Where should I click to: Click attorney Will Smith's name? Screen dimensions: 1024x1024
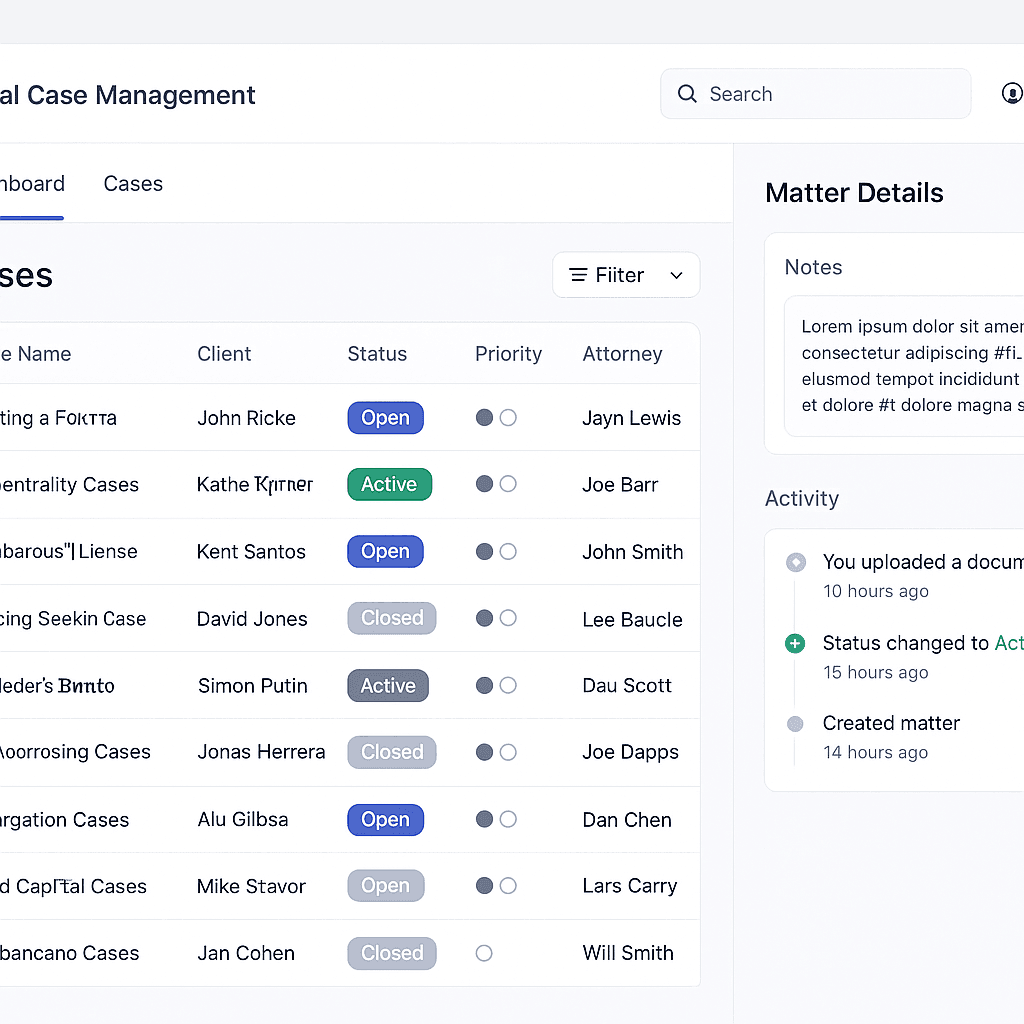coord(628,953)
